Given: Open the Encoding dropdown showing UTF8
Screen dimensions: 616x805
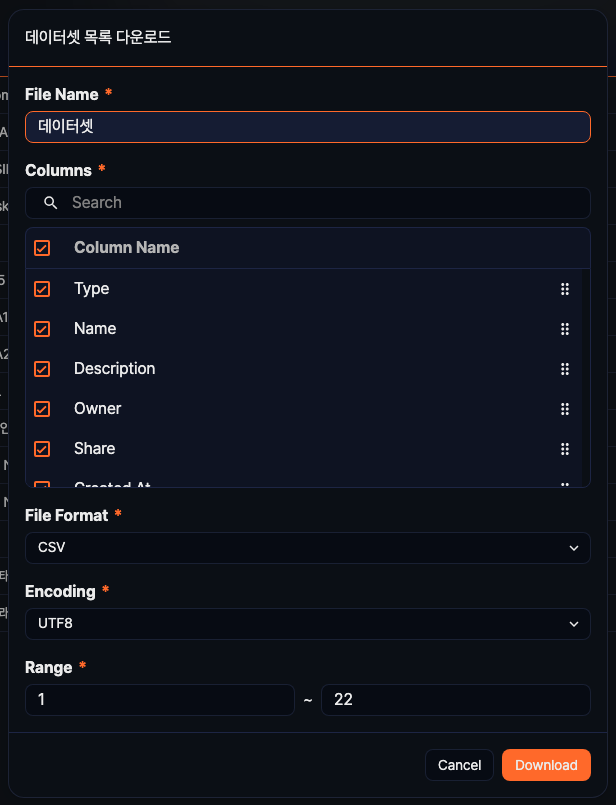Looking at the screenshot, I should pyautogui.click(x=307, y=624).
